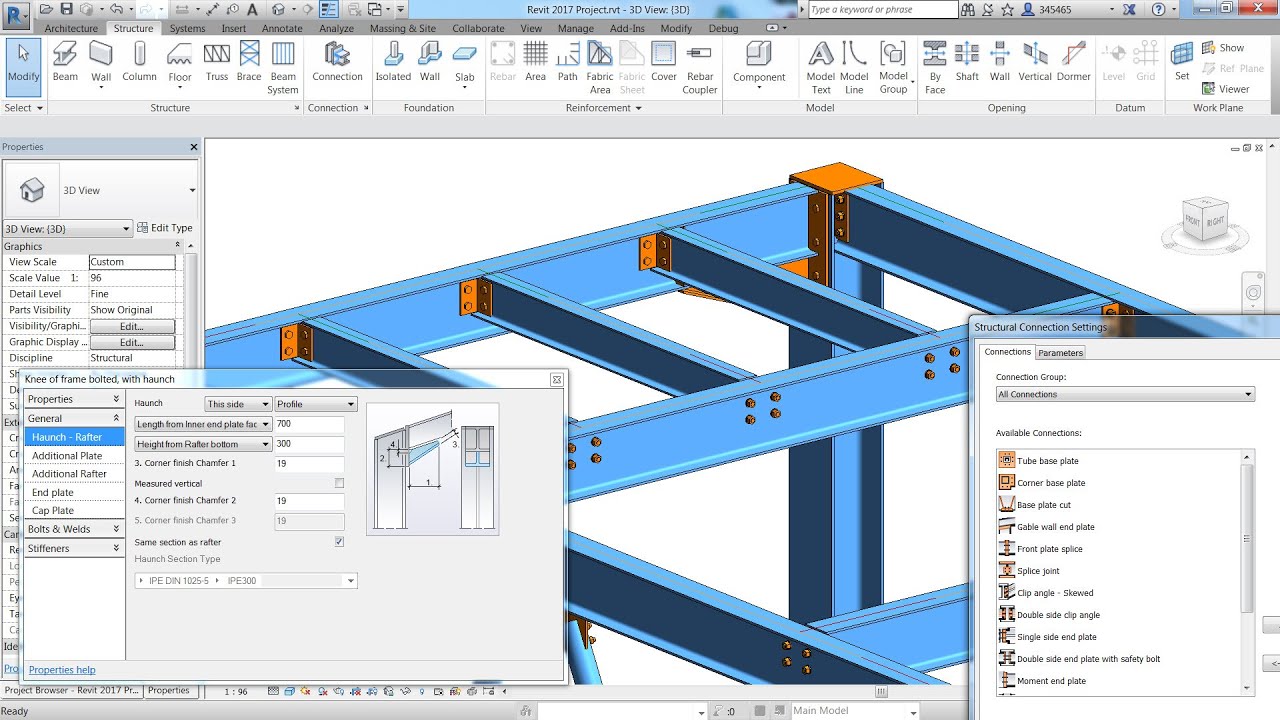Open the Properties help link
This screenshot has height=720, width=1280.
tap(62, 670)
